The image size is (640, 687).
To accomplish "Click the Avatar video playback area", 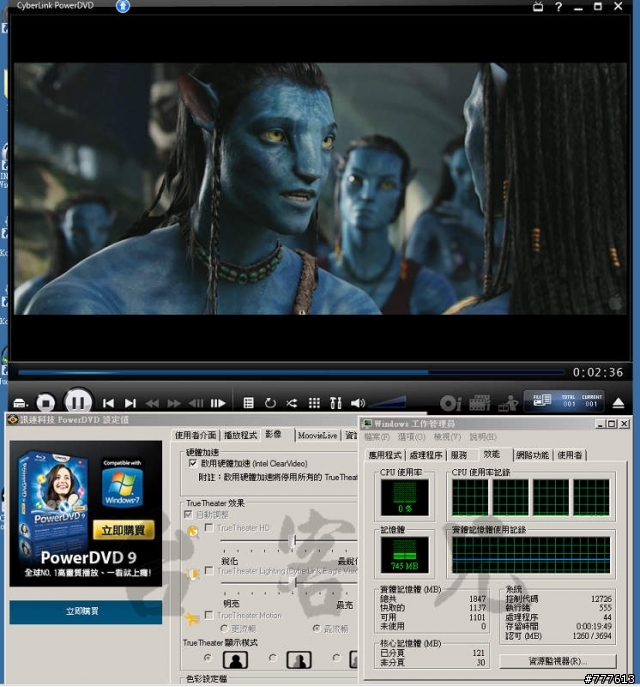I will click(x=320, y=188).
